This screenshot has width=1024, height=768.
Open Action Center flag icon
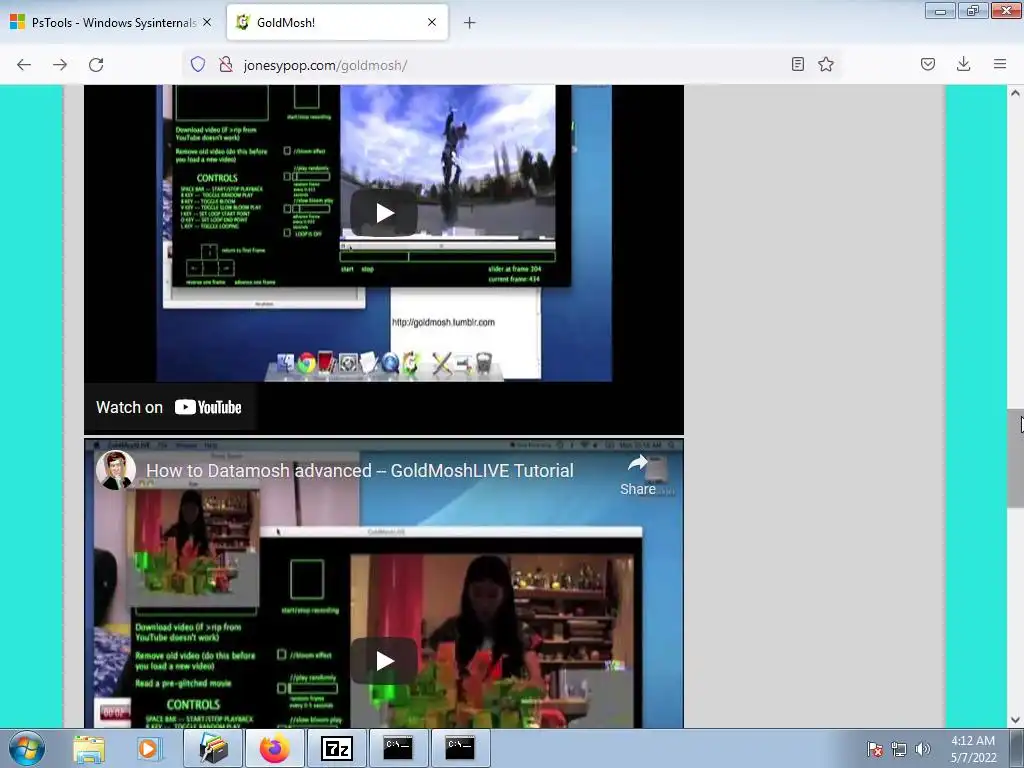click(x=875, y=749)
